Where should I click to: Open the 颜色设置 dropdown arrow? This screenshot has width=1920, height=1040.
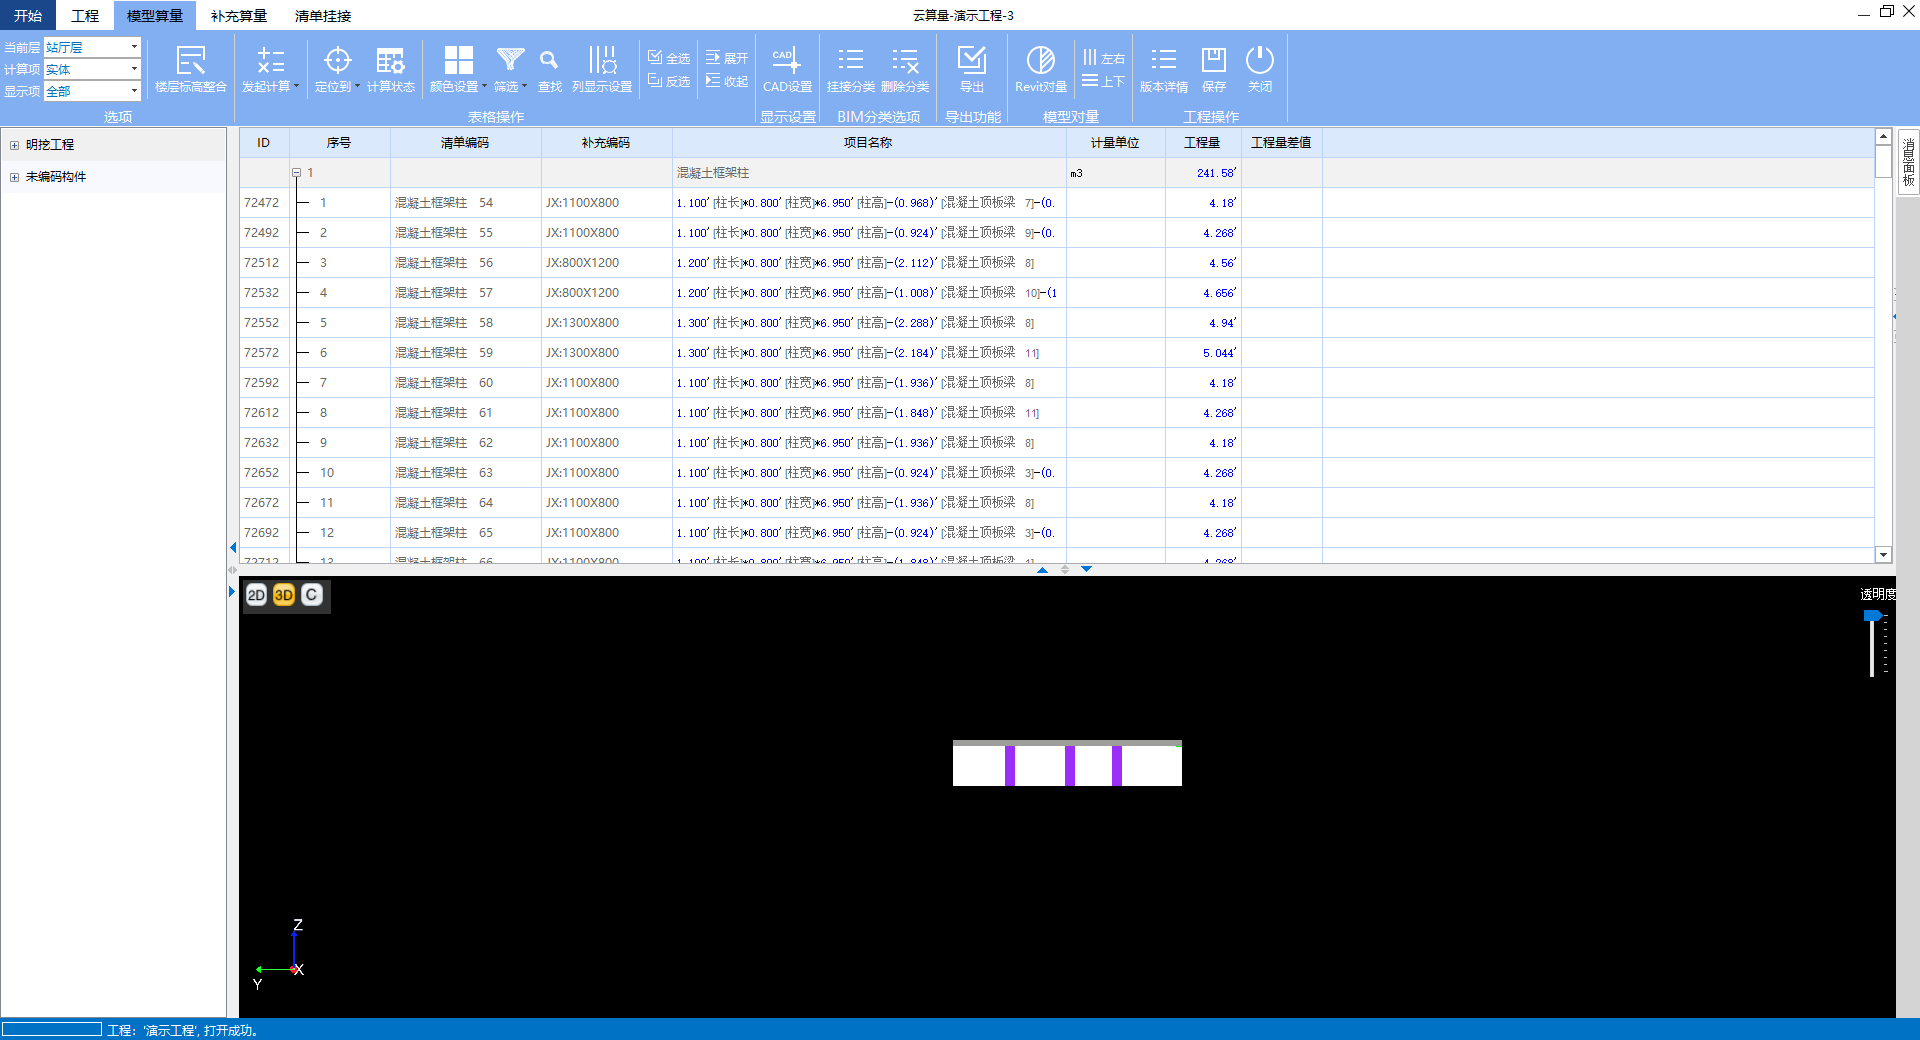[485, 87]
